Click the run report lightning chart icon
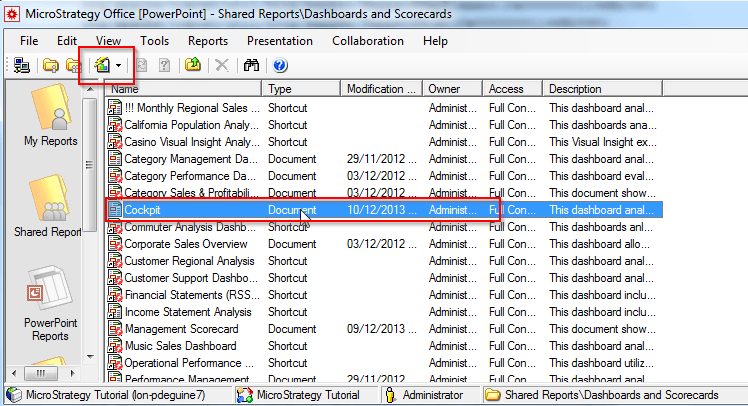The image size is (748, 406). 103,65
